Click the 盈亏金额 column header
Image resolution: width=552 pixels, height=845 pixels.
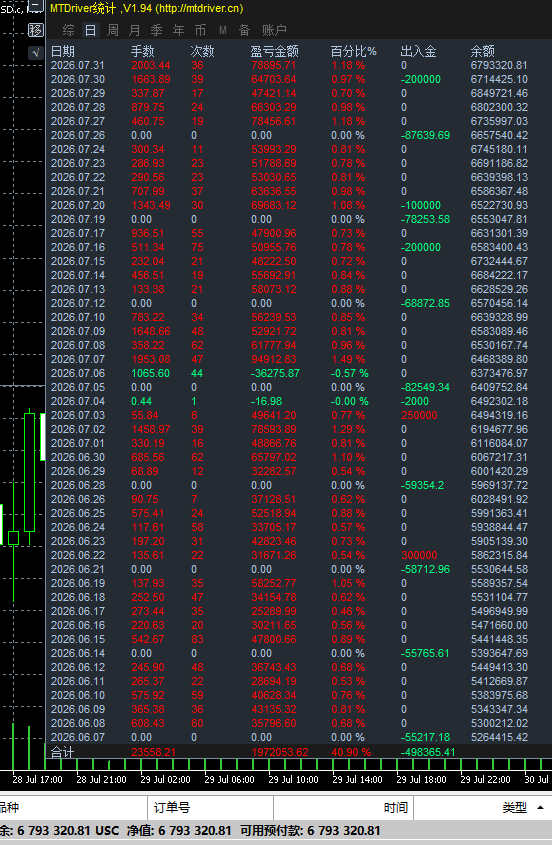tap(274, 51)
